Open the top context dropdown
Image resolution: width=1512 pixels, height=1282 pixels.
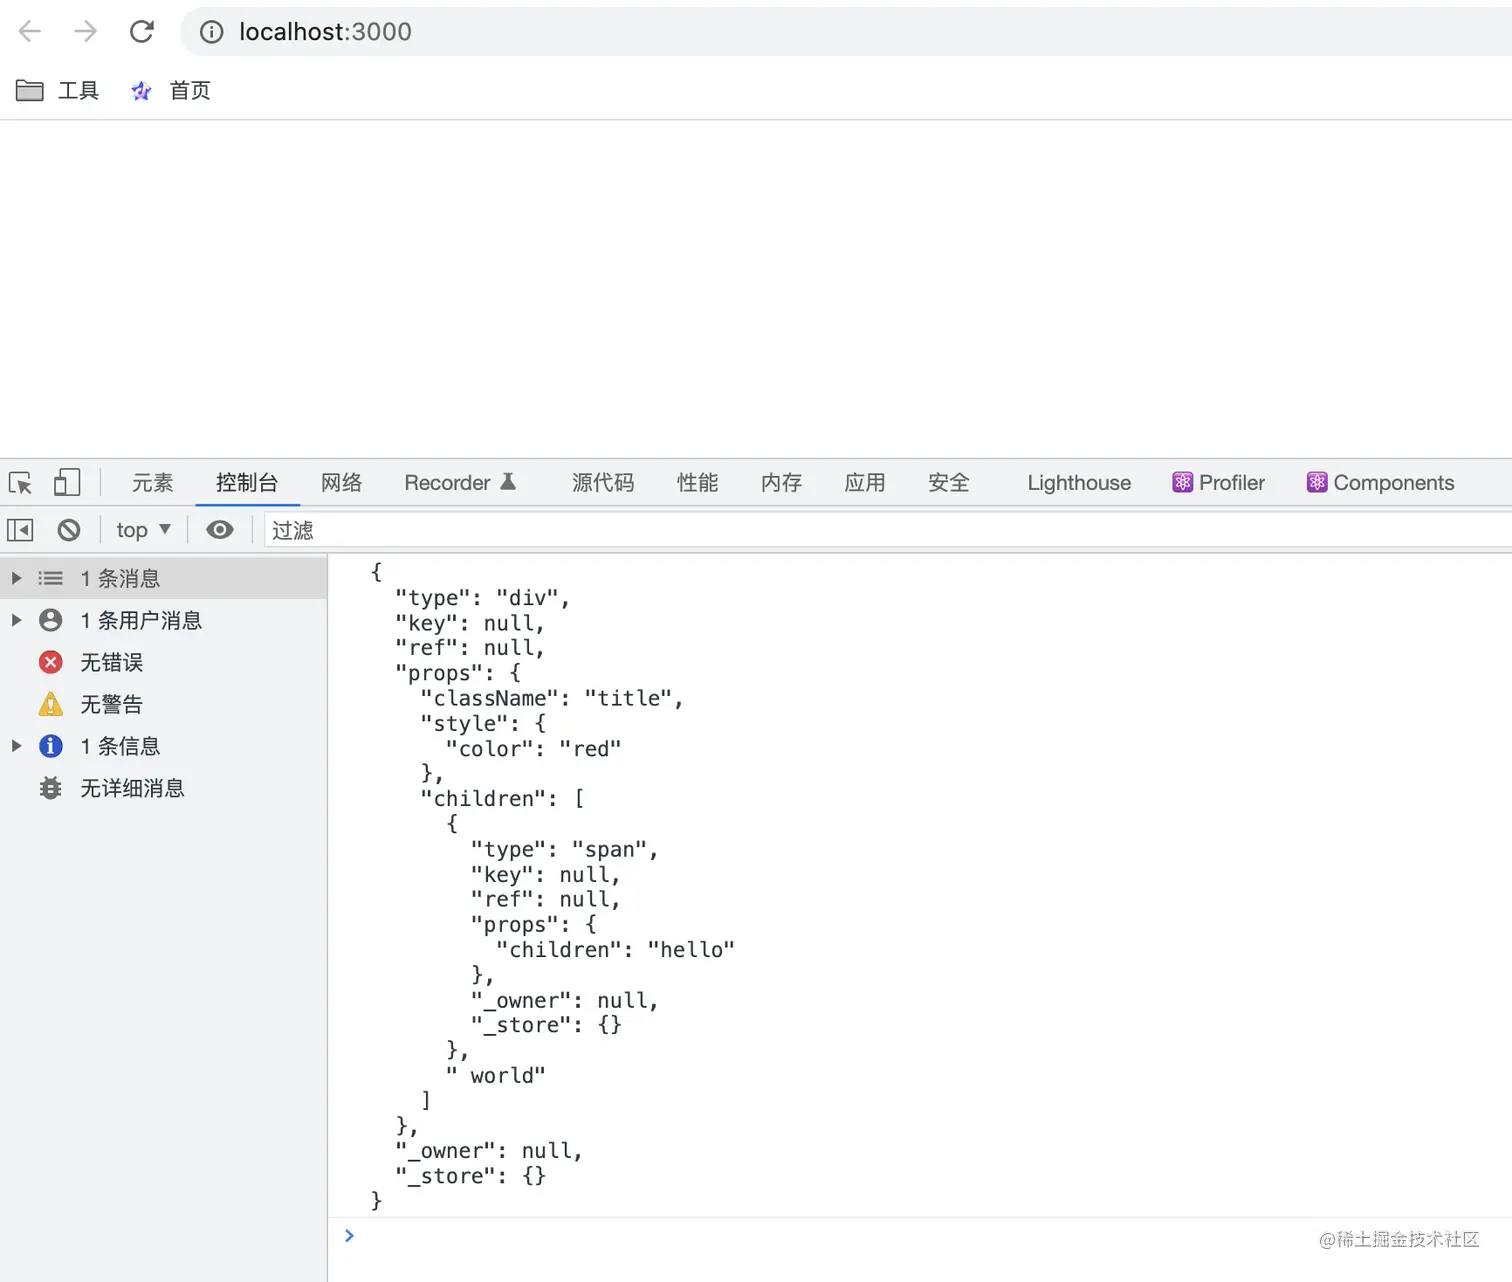click(x=144, y=530)
